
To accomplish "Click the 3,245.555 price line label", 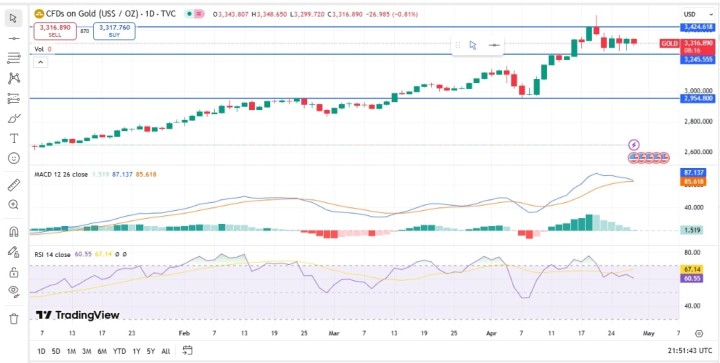I will [x=698, y=59].
